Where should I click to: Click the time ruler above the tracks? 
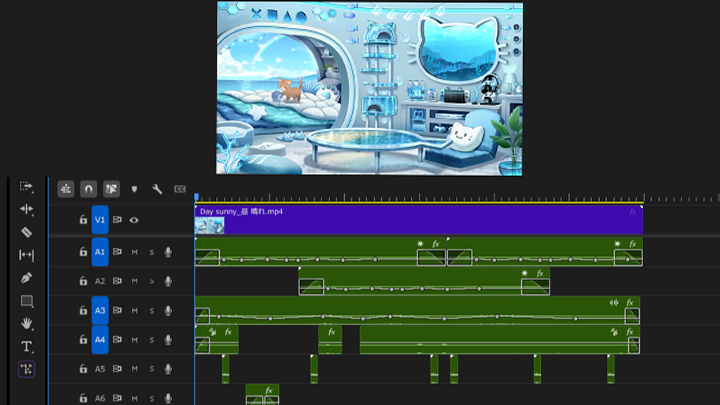pyautogui.click(x=457, y=197)
